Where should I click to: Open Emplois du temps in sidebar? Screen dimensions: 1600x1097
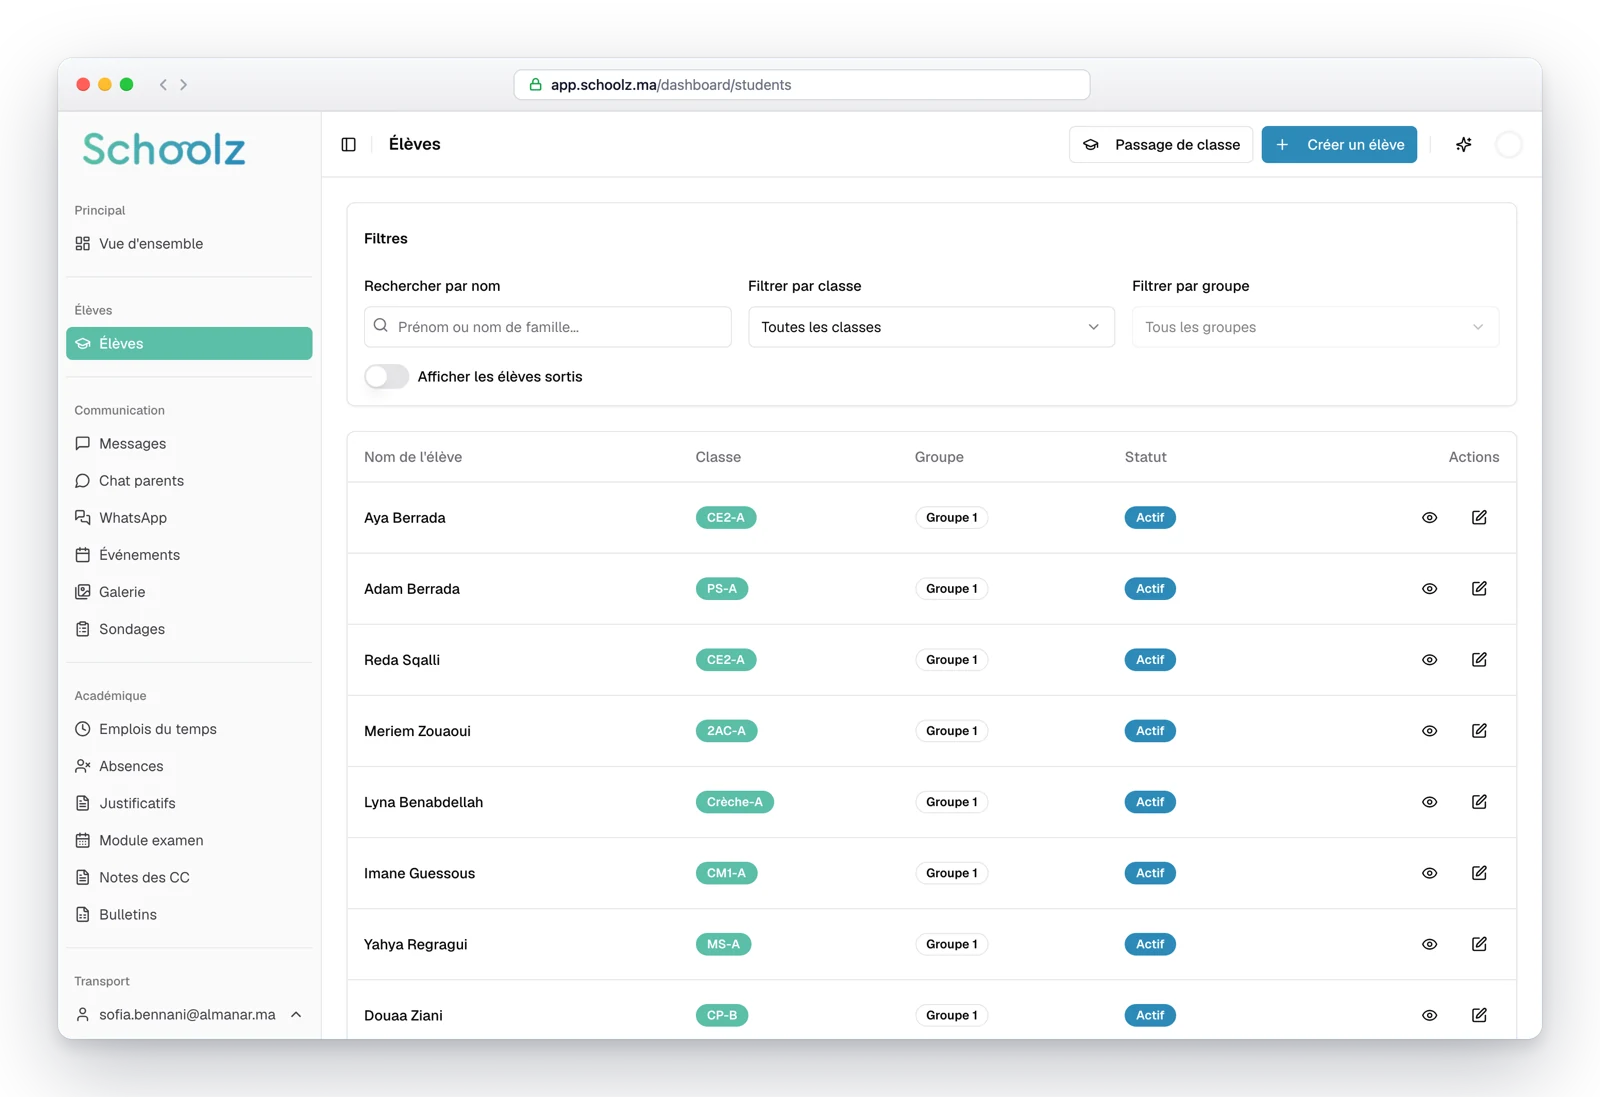189,729
